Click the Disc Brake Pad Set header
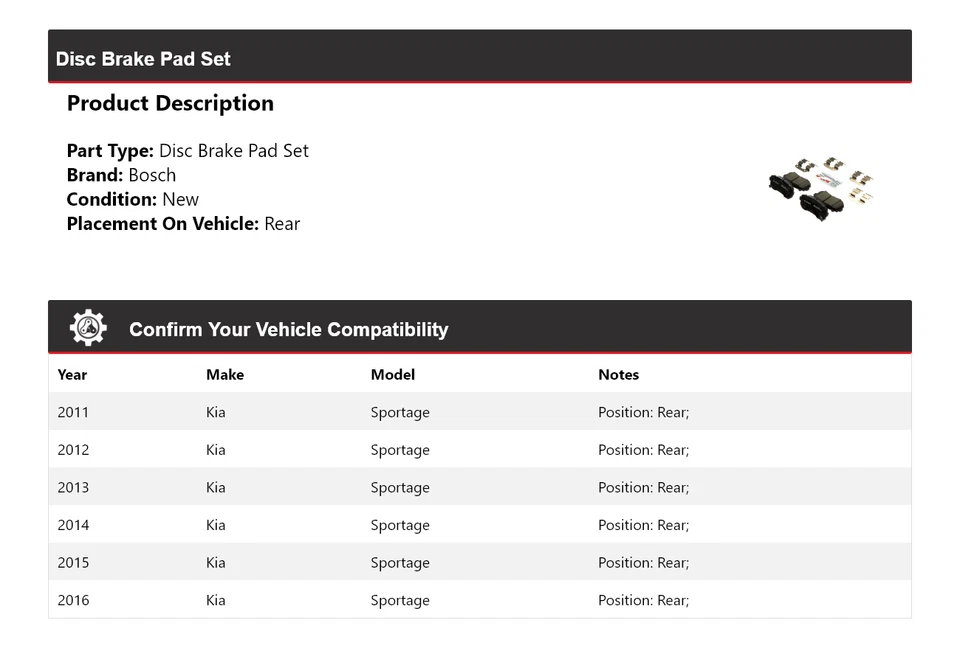The image size is (960, 648). 143,59
